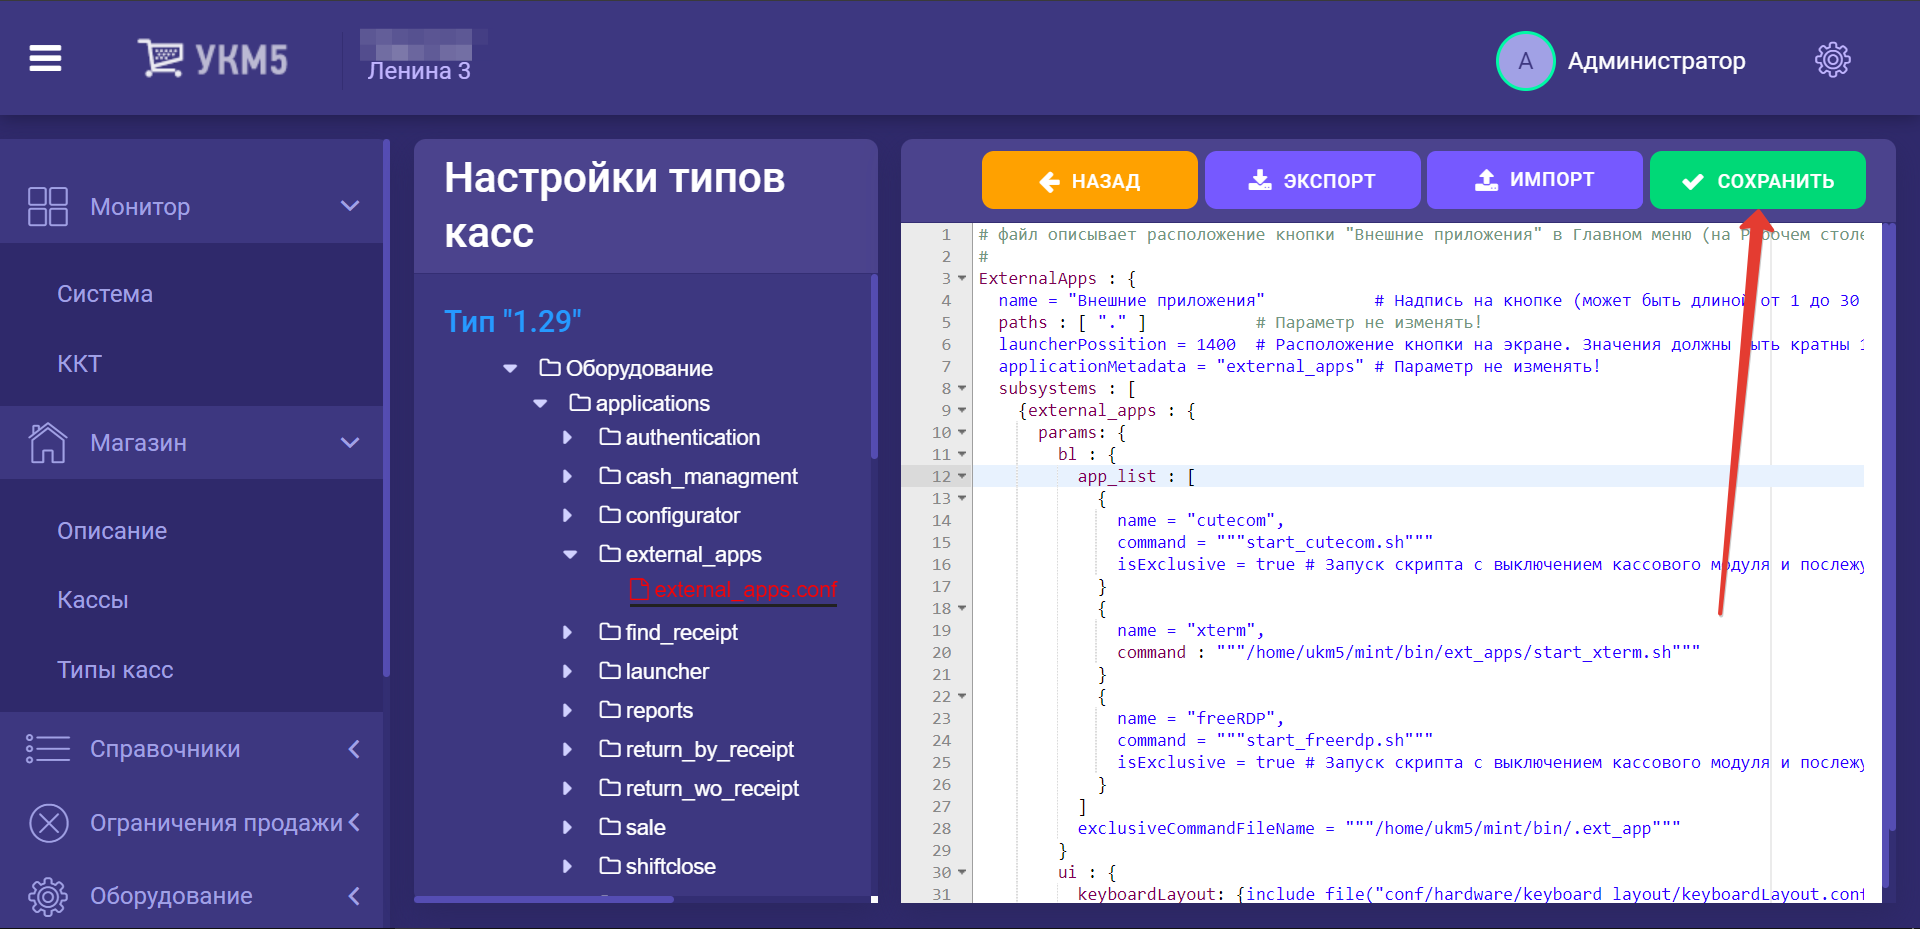Click the Магазин house icon

[x=48, y=442]
